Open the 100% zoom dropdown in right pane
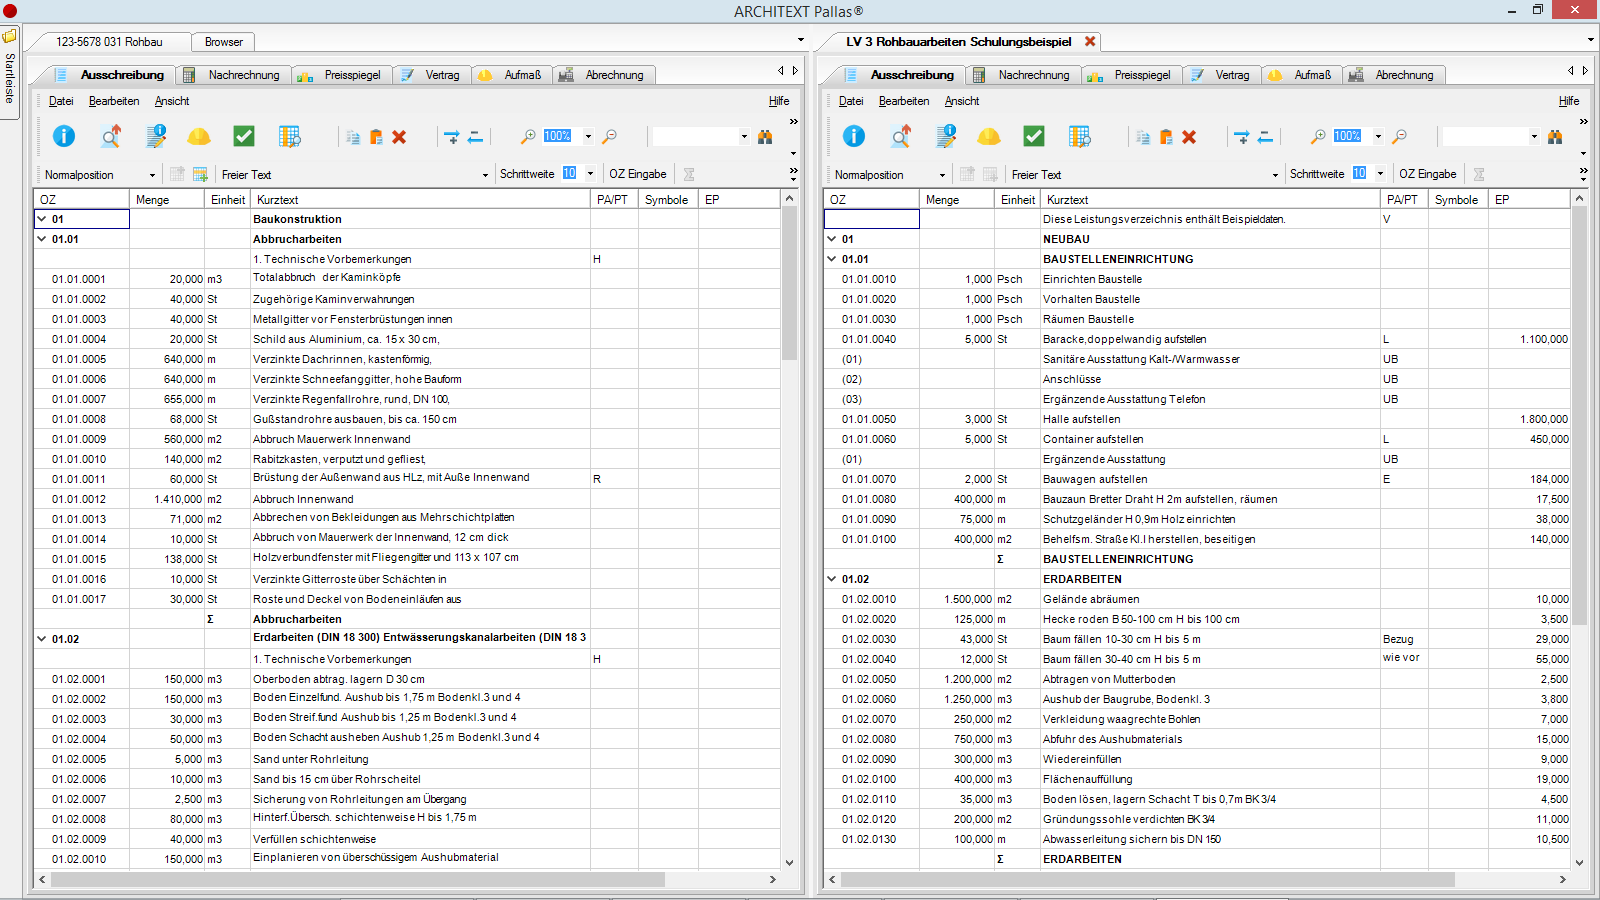The image size is (1600, 900). point(1378,136)
